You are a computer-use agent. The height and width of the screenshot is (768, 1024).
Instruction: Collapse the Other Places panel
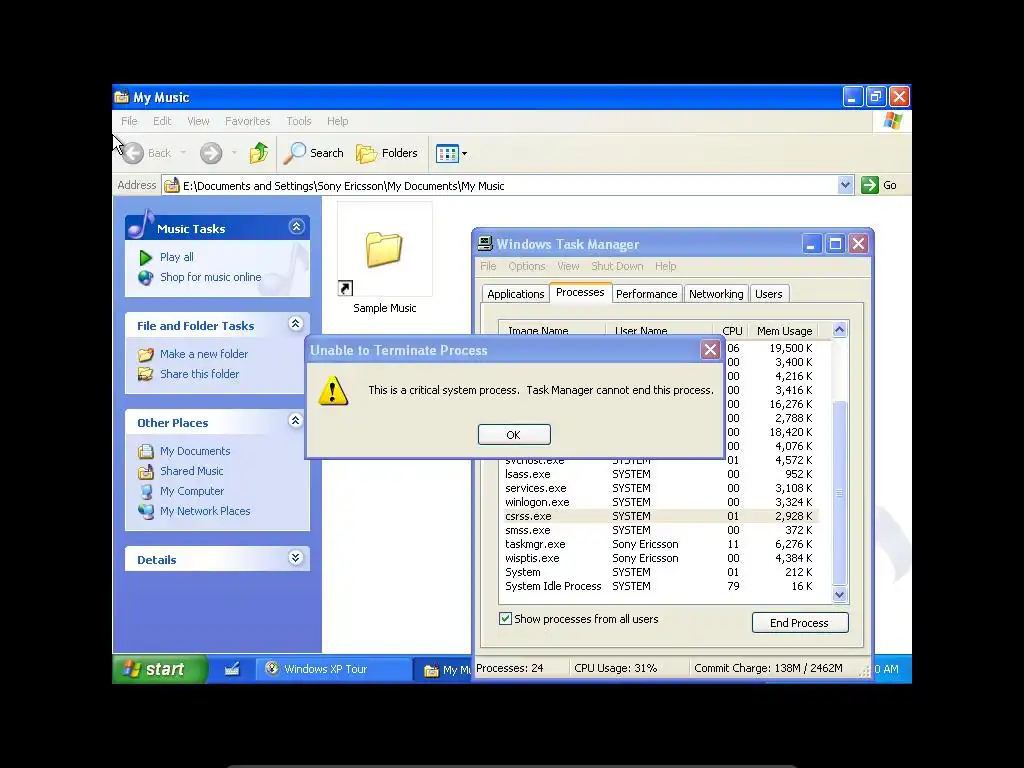coord(295,421)
